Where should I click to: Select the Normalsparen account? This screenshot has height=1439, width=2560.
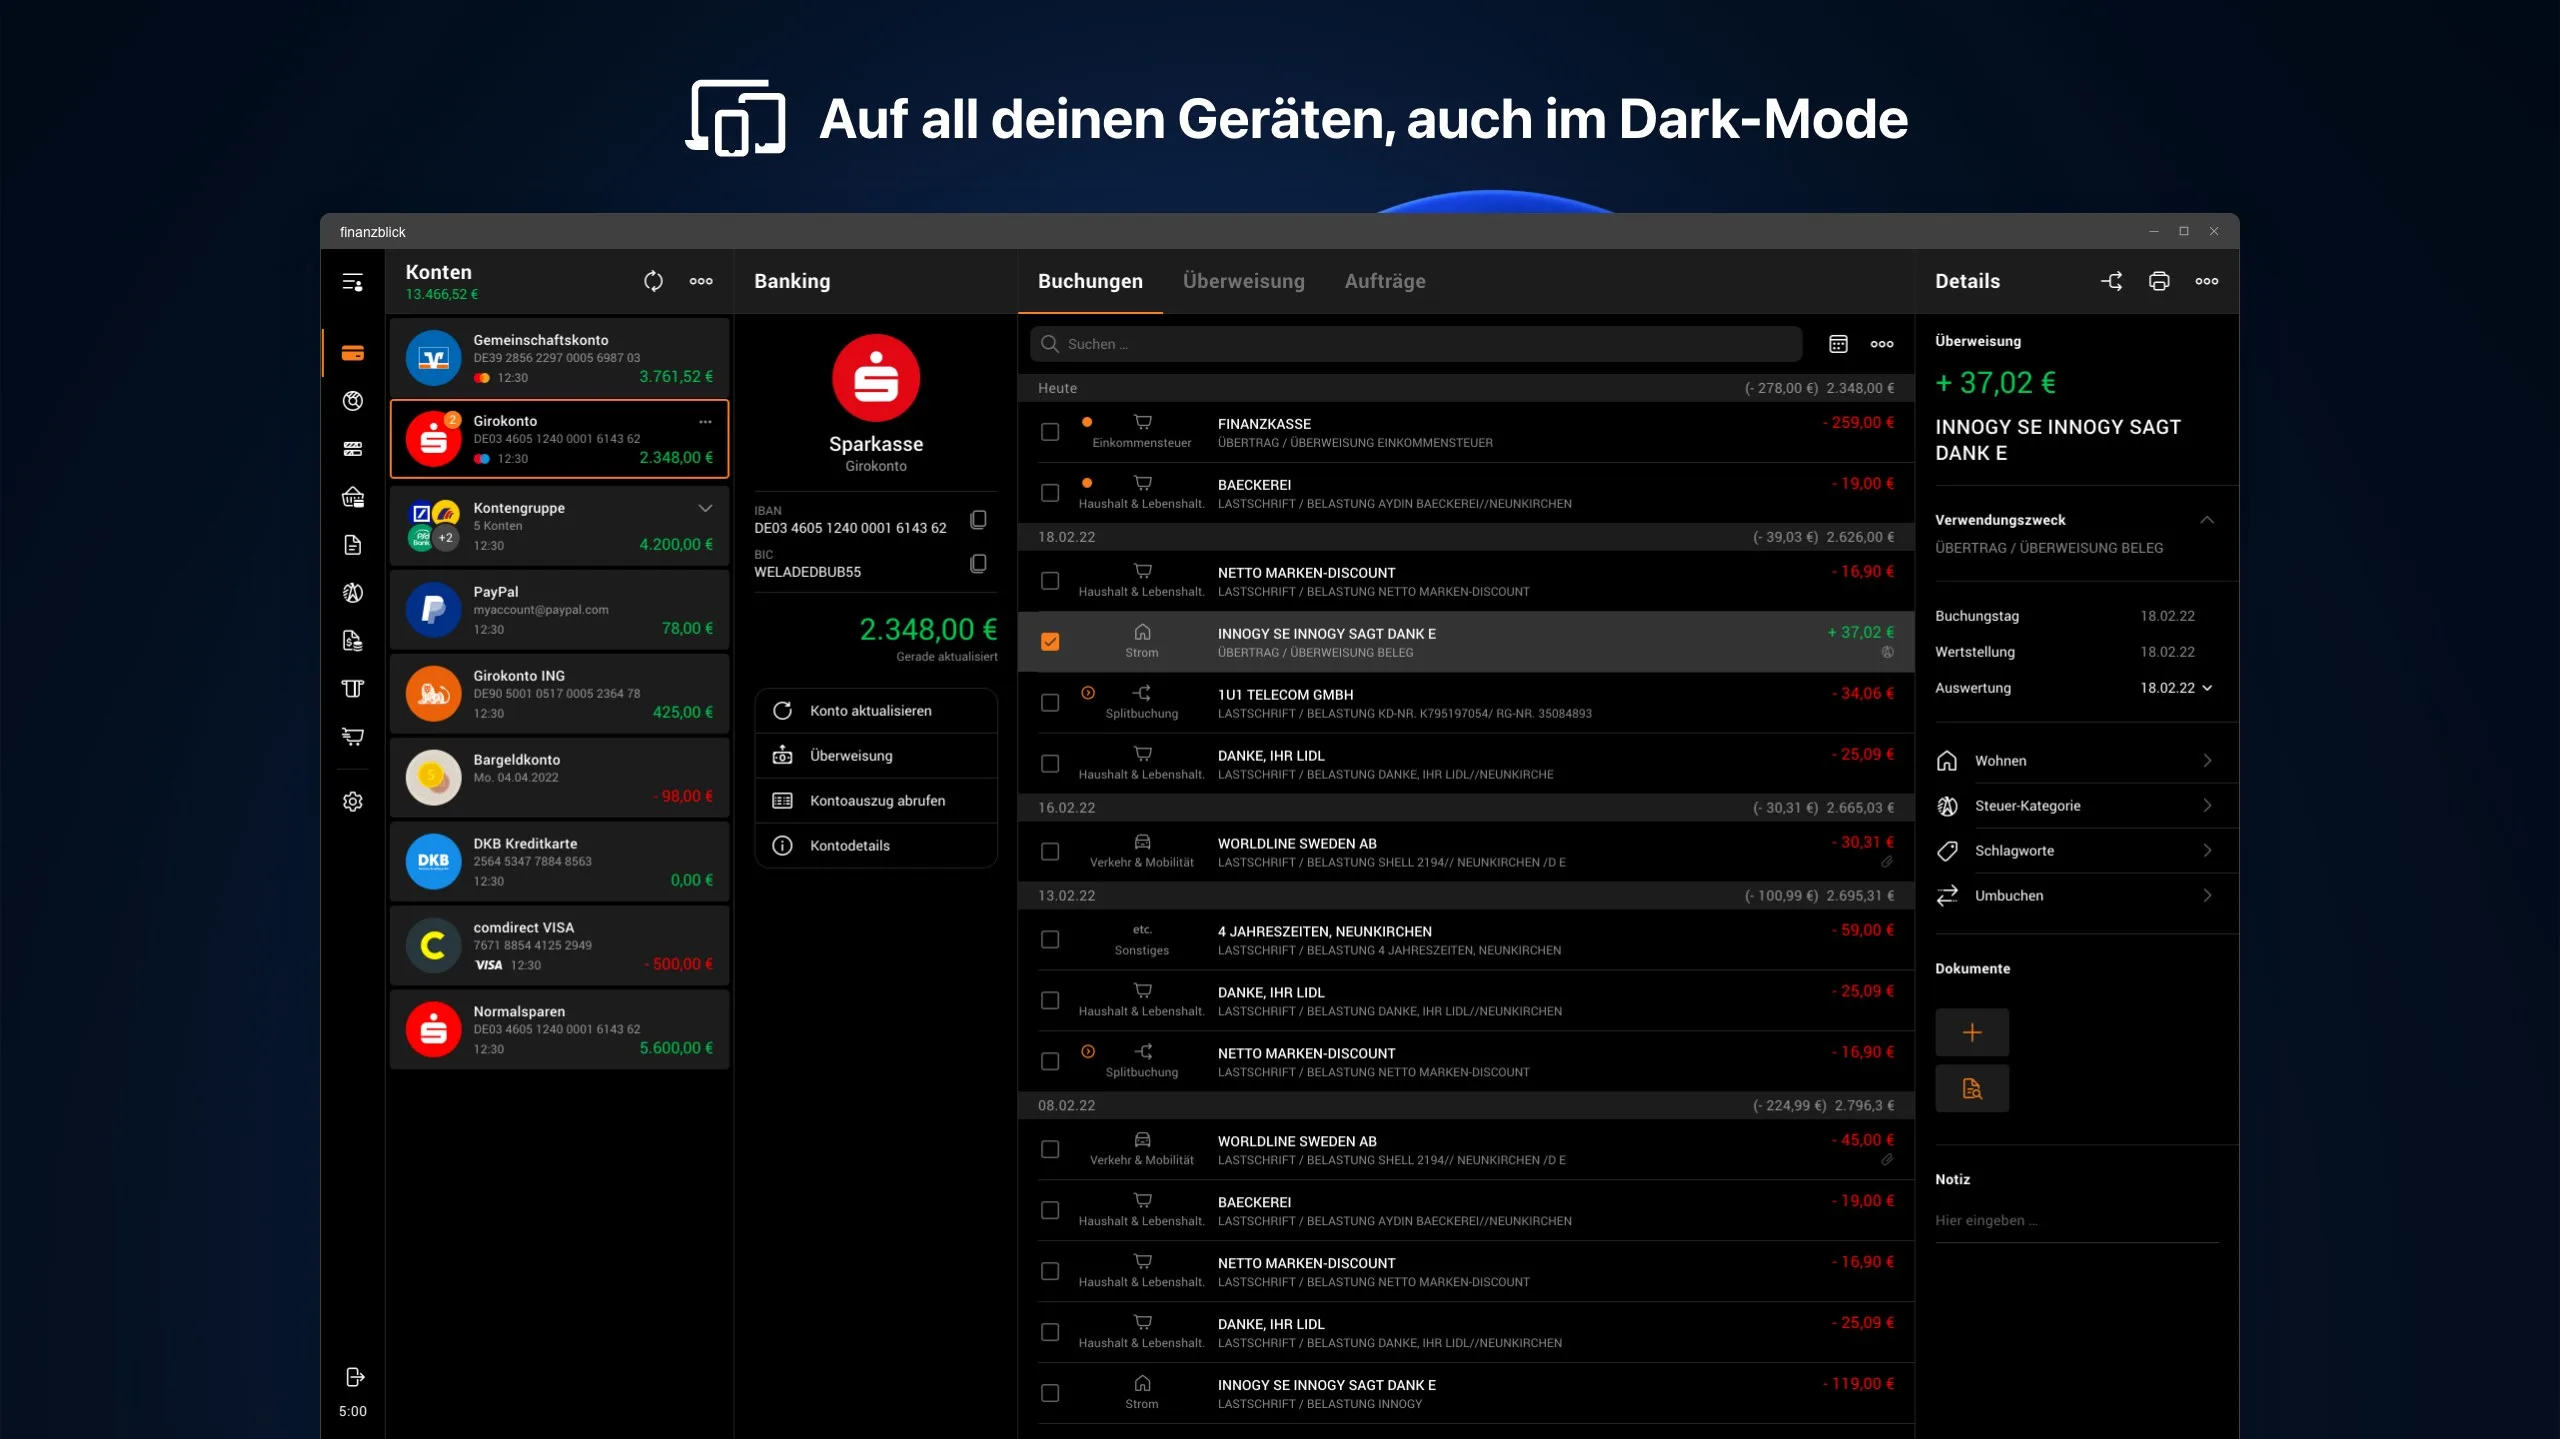(x=559, y=1030)
